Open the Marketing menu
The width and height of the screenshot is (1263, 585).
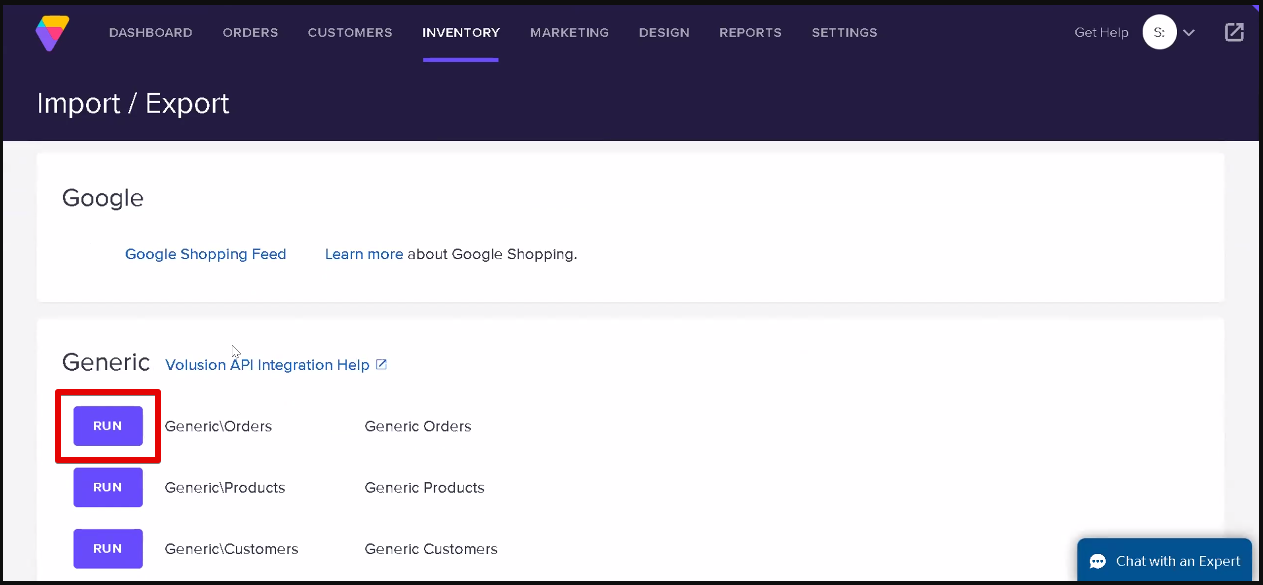pos(569,33)
